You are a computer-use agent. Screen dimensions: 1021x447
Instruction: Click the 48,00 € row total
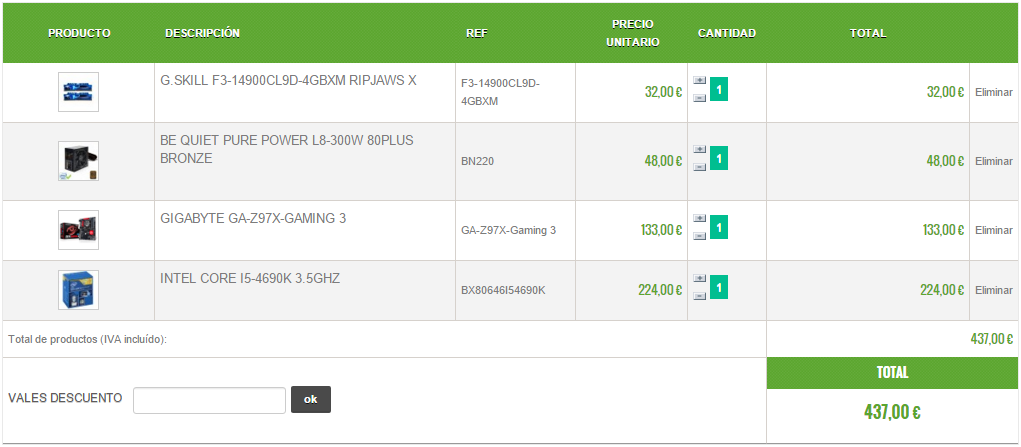(945, 161)
